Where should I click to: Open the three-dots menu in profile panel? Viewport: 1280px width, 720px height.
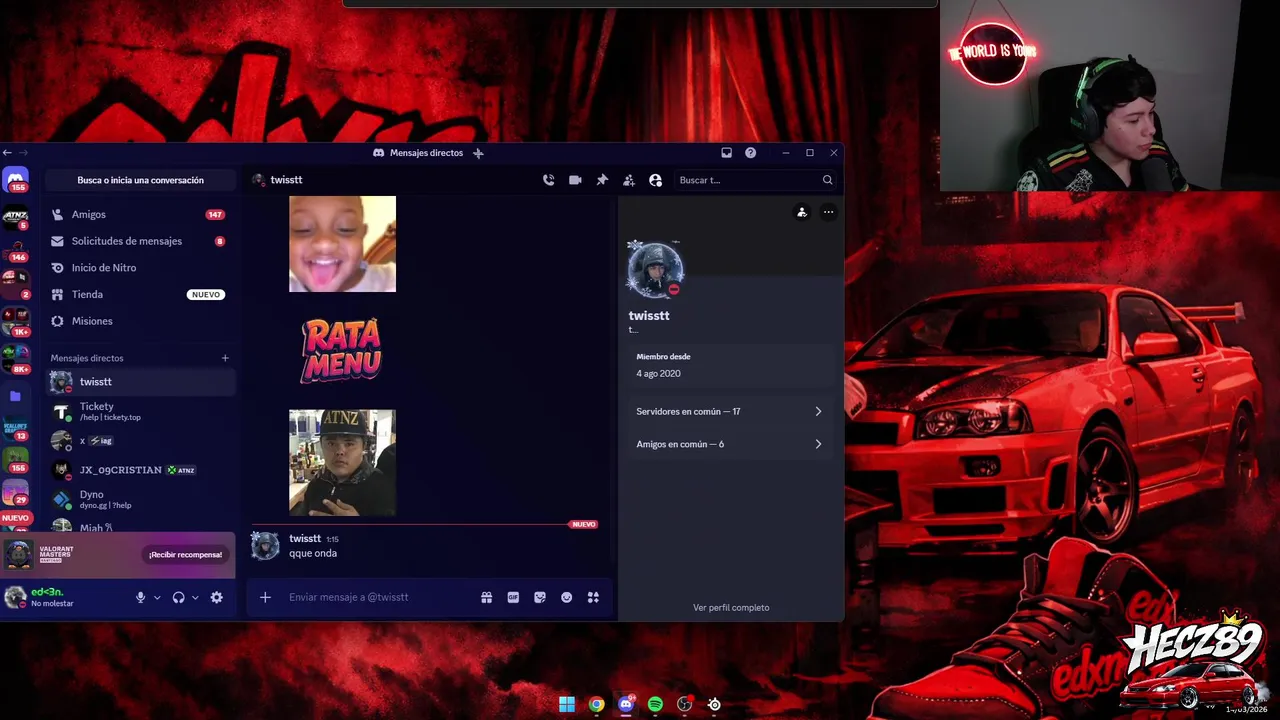tap(828, 212)
